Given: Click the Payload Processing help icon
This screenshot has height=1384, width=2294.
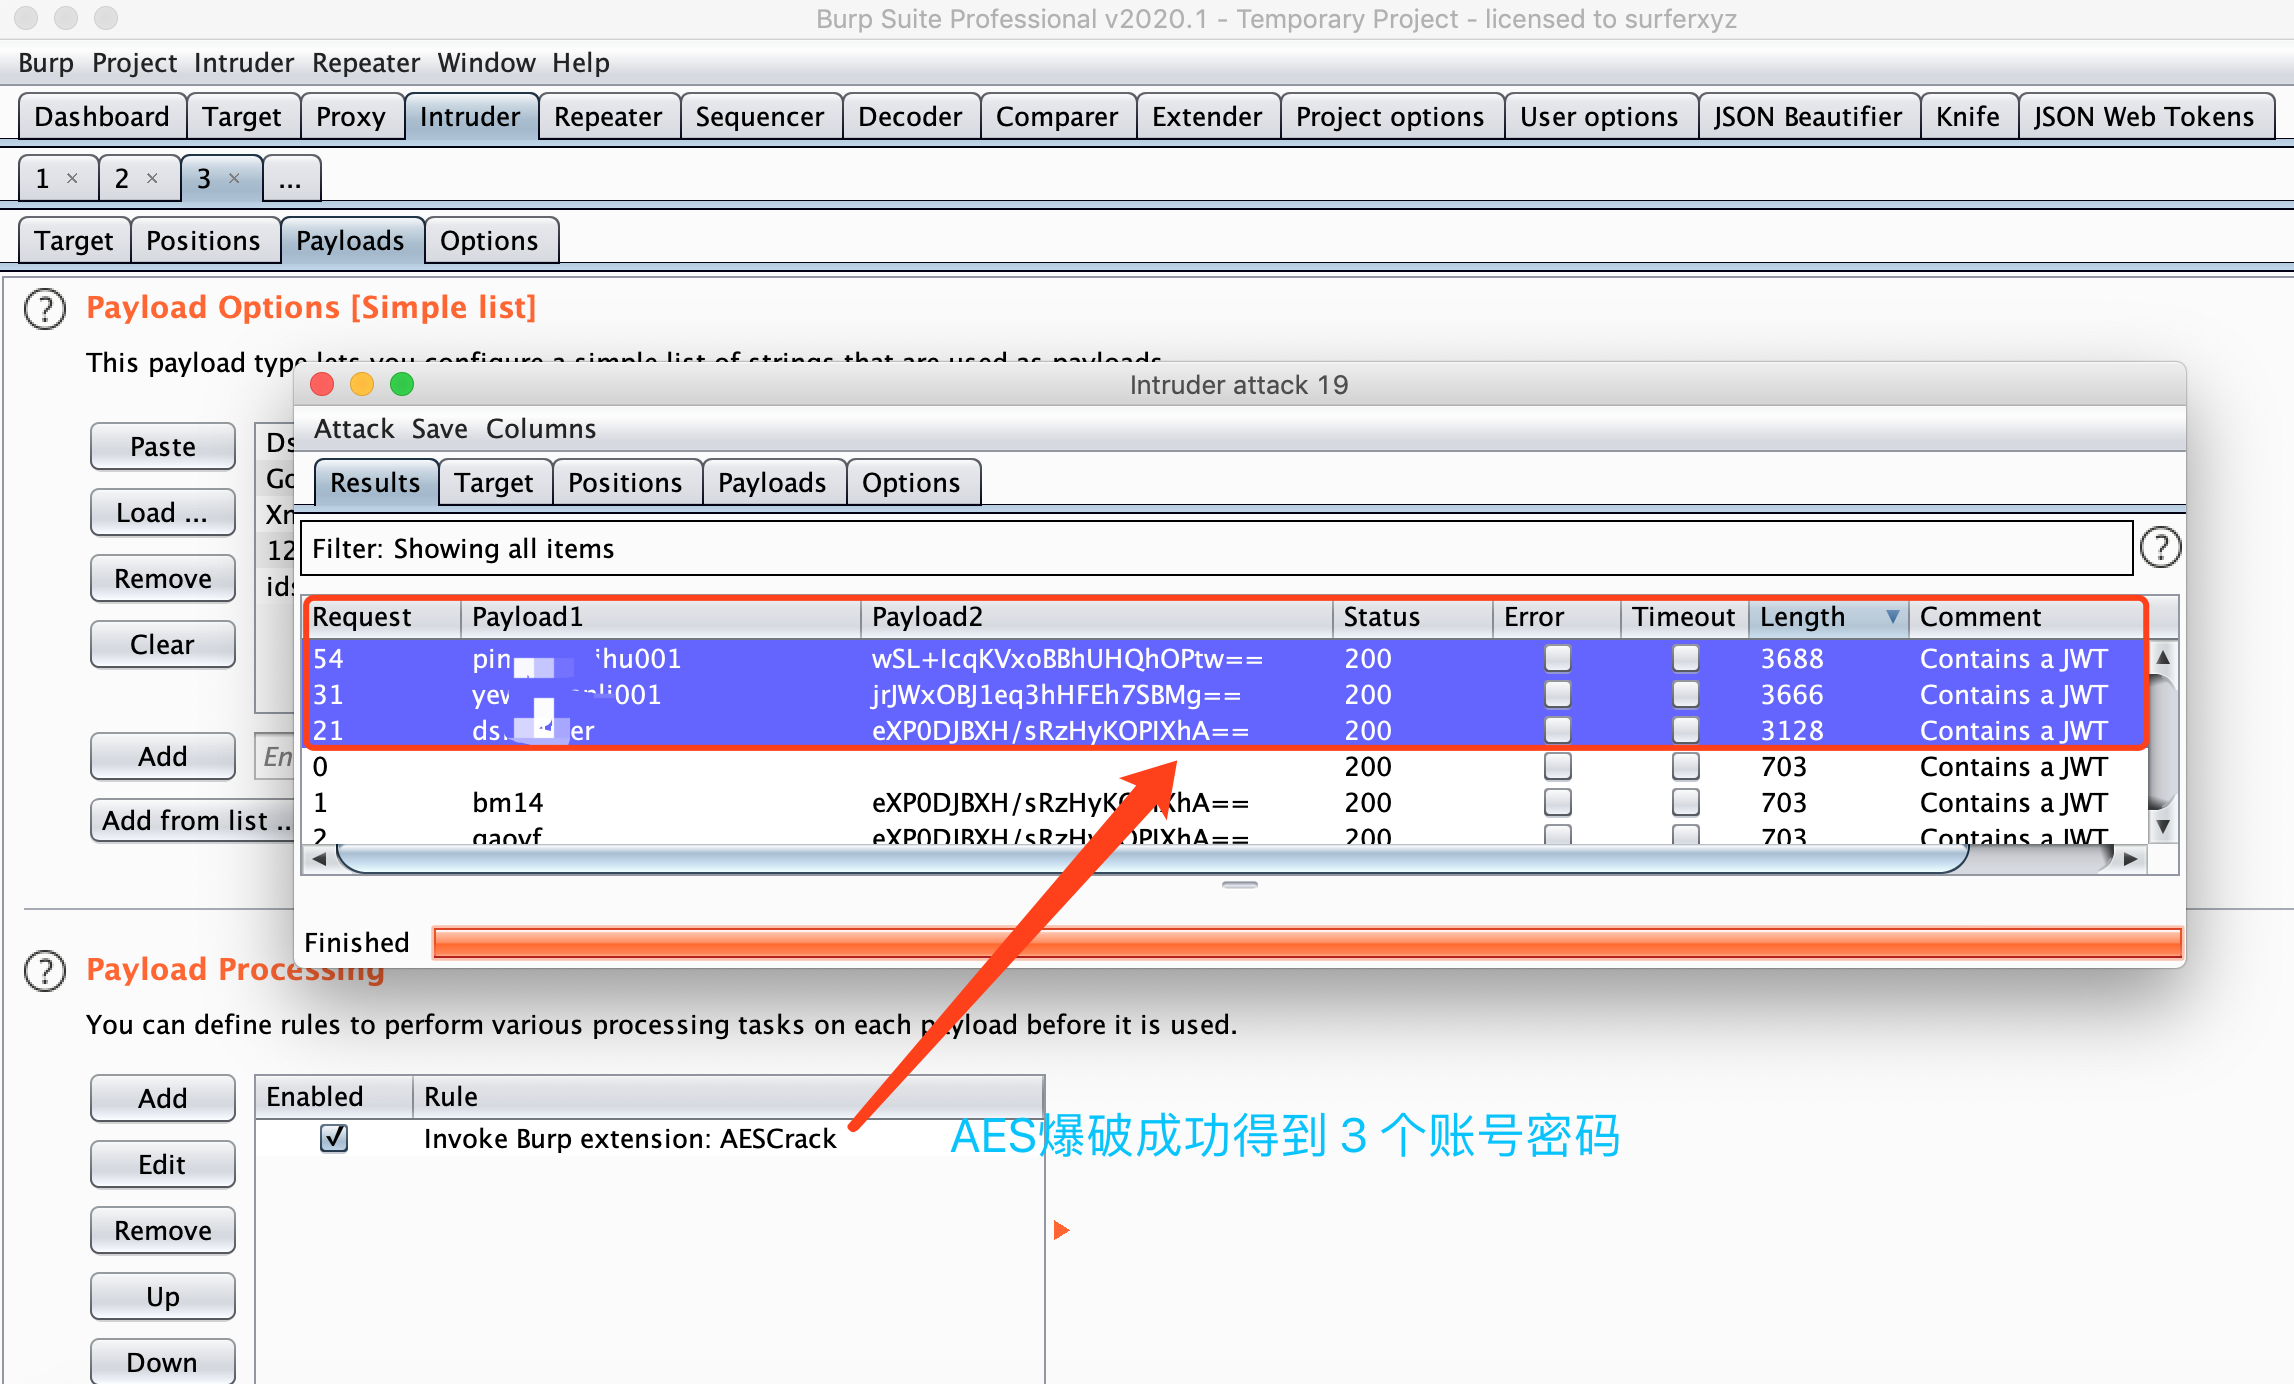Looking at the screenshot, I should 45,971.
